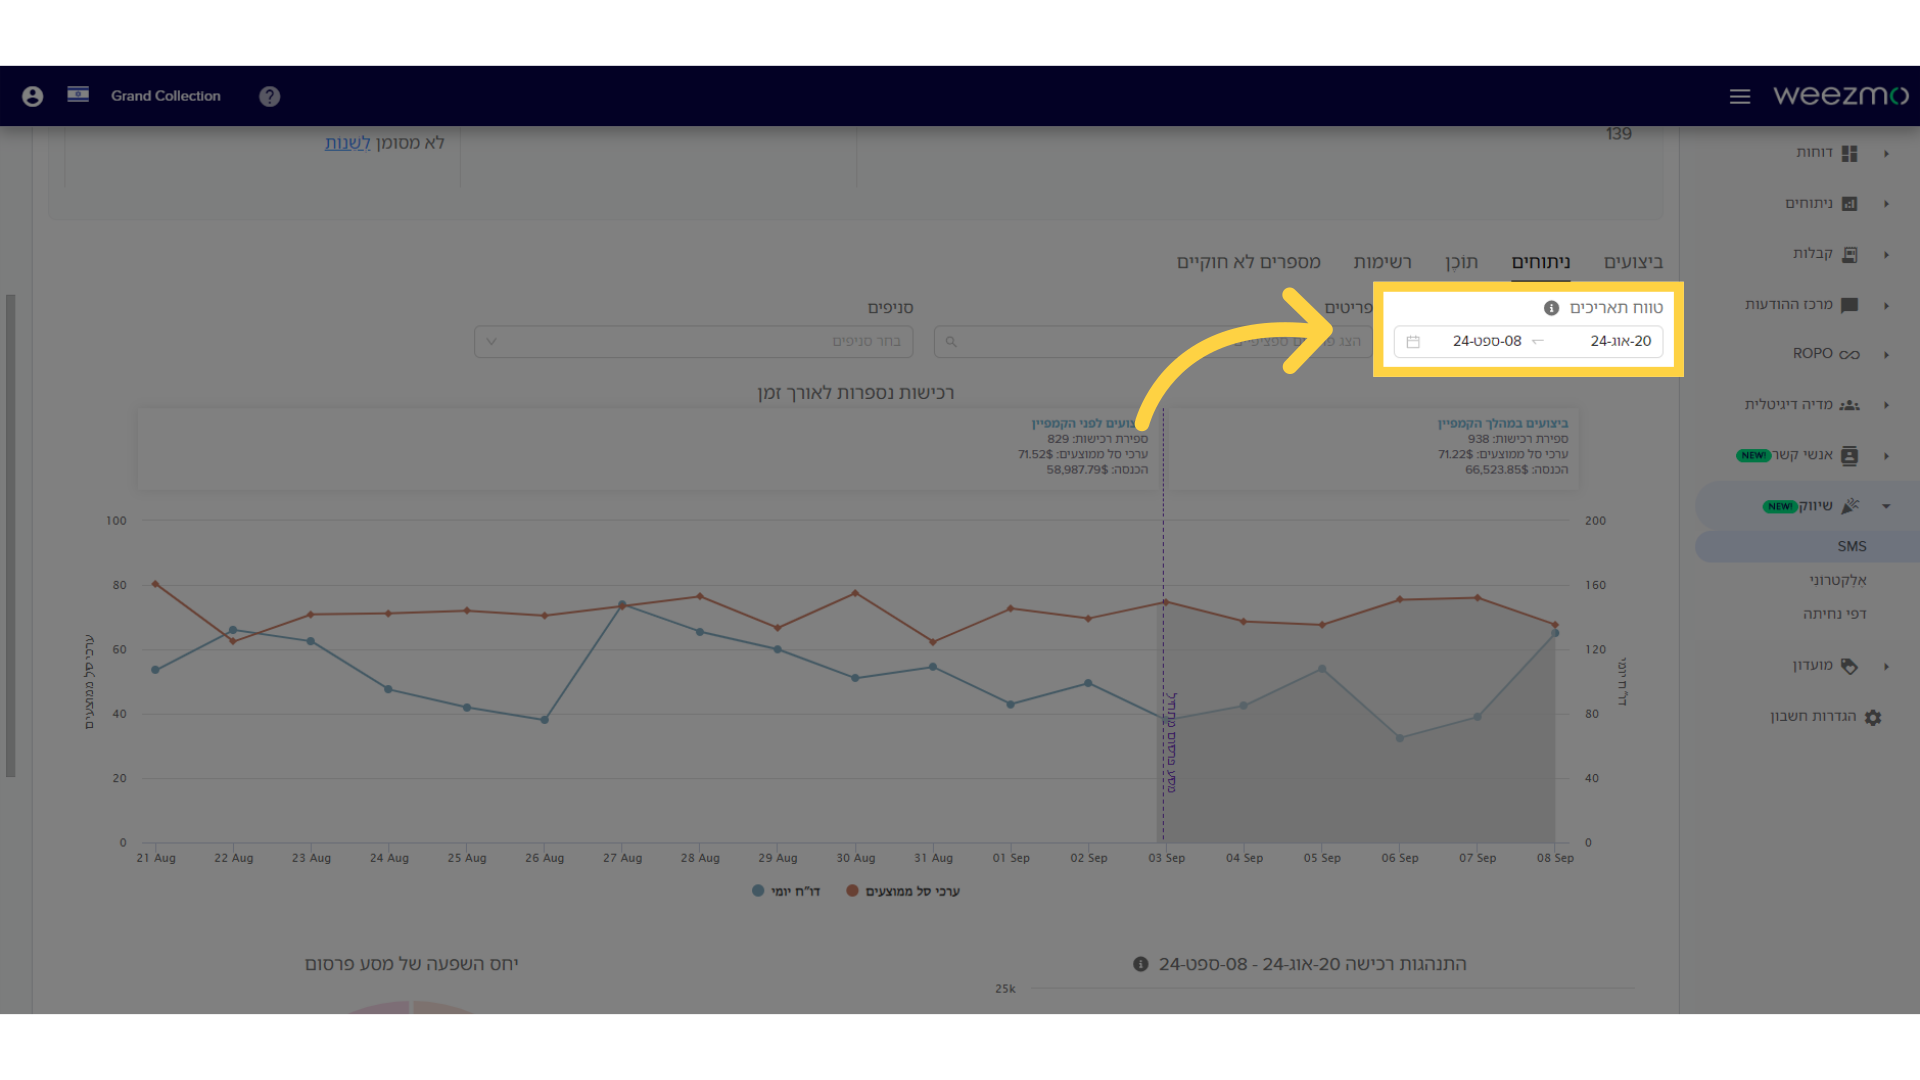Click the weezmo logo

(x=1841, y=95)
